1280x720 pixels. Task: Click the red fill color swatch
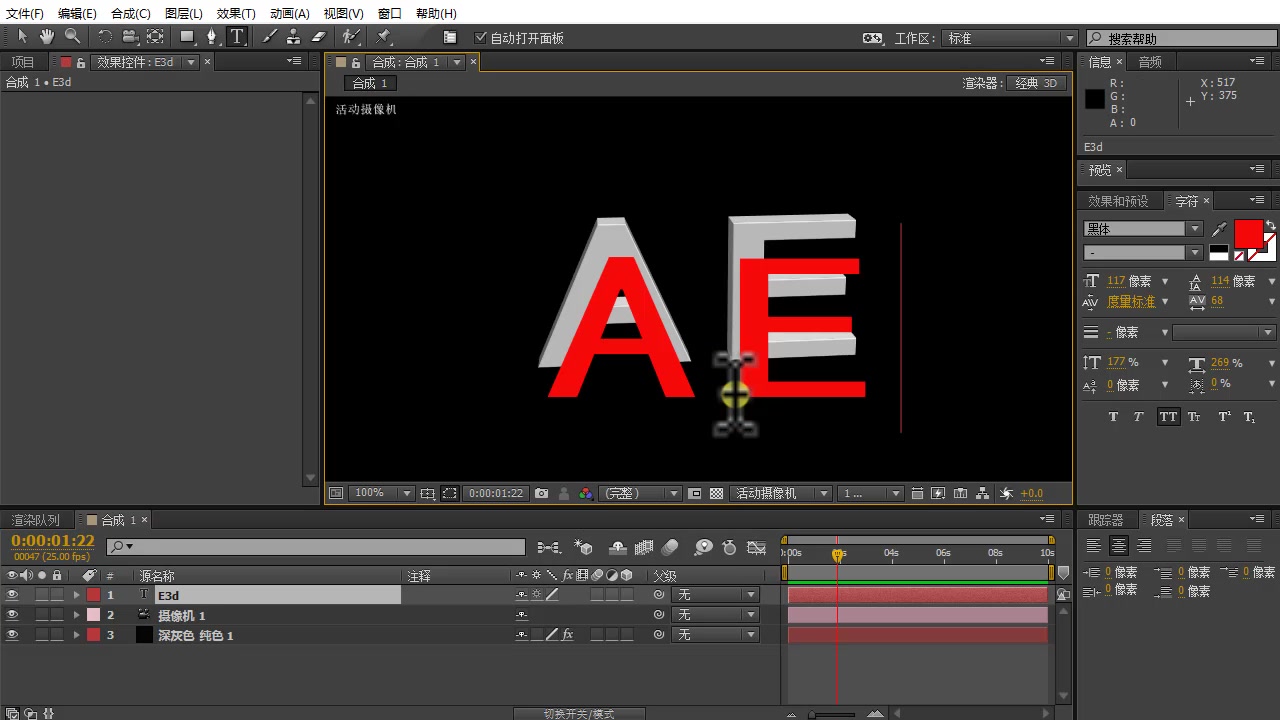(x=1247, y=234)
